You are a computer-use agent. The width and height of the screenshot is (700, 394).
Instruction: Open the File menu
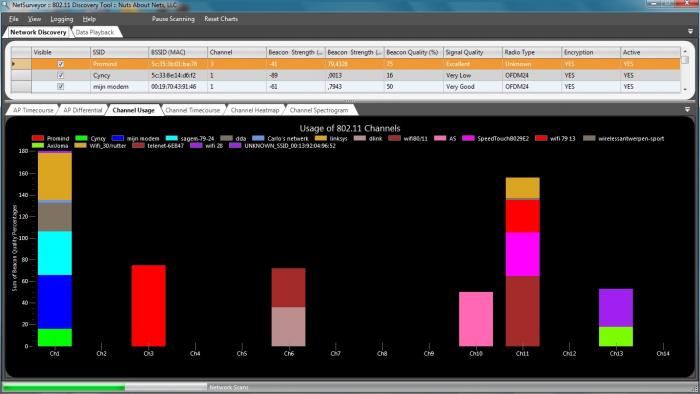(x=14, y=19)
